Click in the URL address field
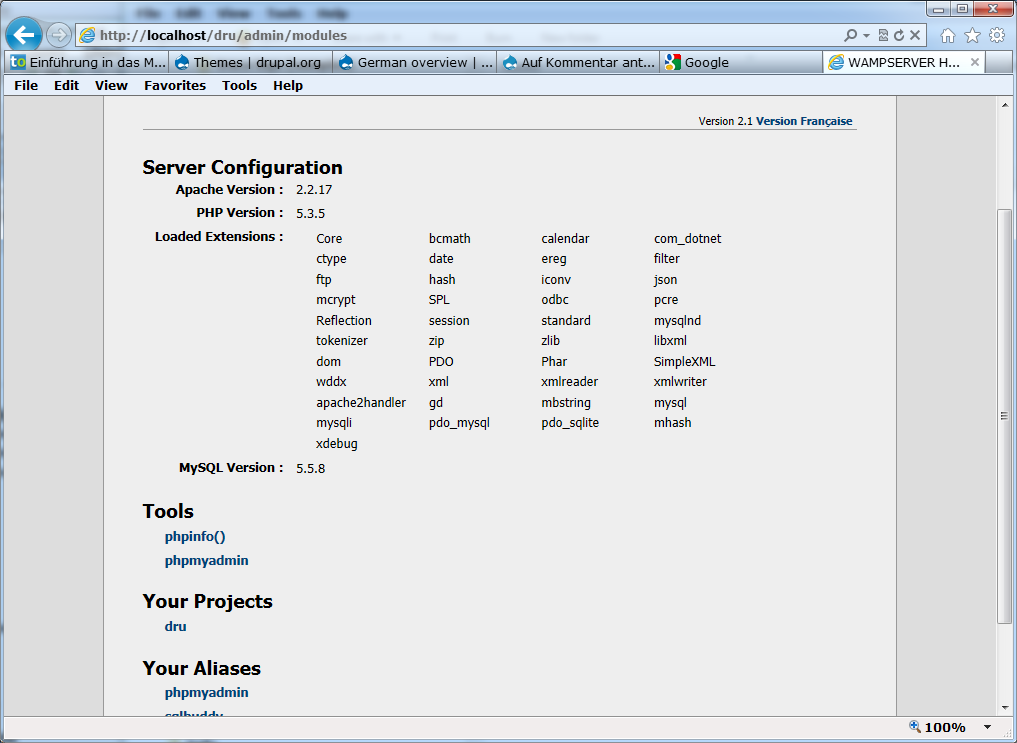1017x743 pixels. coord(450,35)
